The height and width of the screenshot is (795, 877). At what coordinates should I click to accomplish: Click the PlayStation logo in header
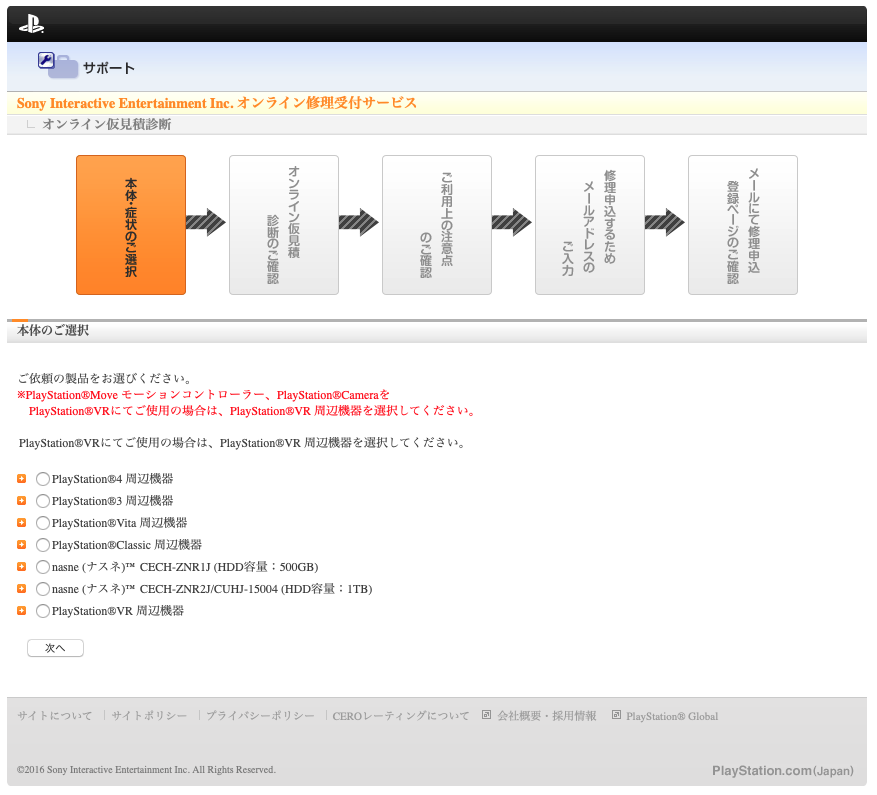pyautogui.click(x=31, y=25)
